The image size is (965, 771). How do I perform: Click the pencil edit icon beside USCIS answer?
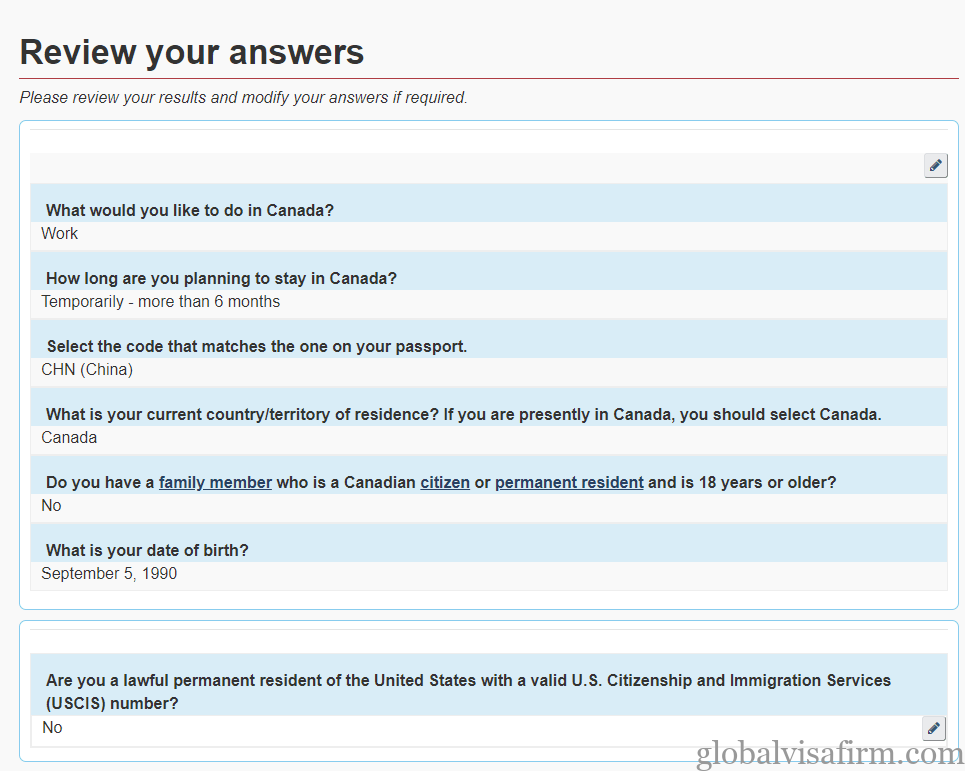click(x=934, y=729)
